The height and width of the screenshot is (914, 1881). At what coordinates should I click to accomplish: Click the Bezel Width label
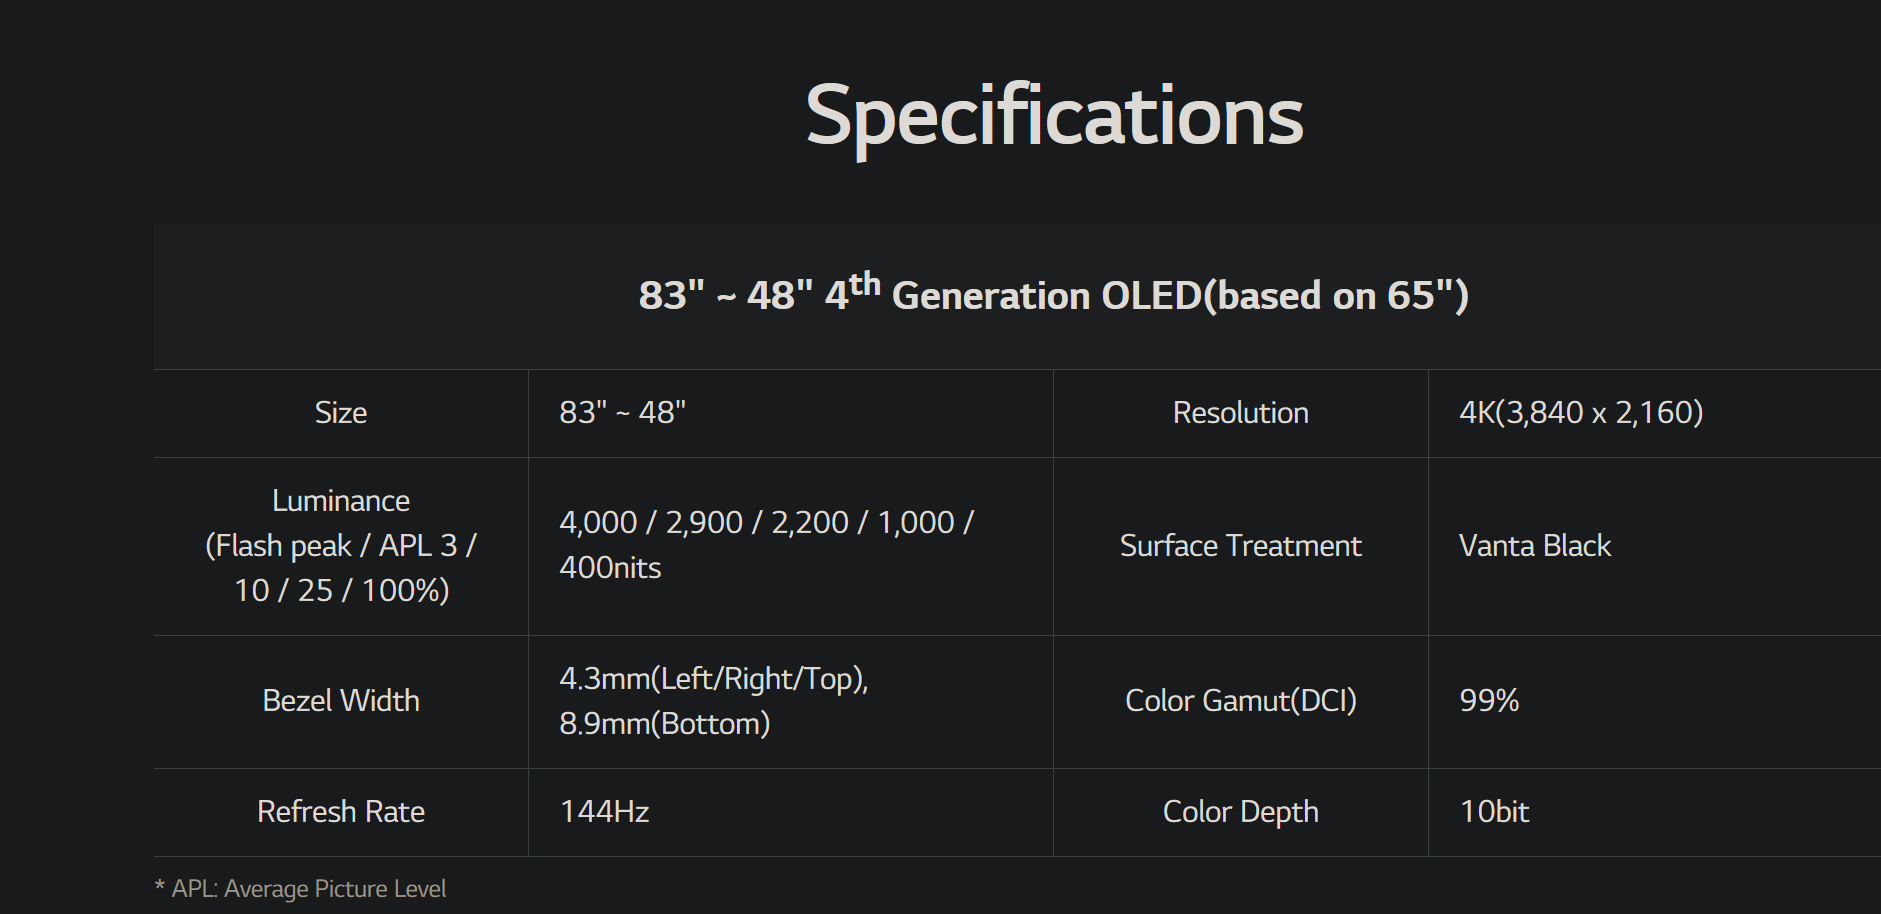point(341,701)
